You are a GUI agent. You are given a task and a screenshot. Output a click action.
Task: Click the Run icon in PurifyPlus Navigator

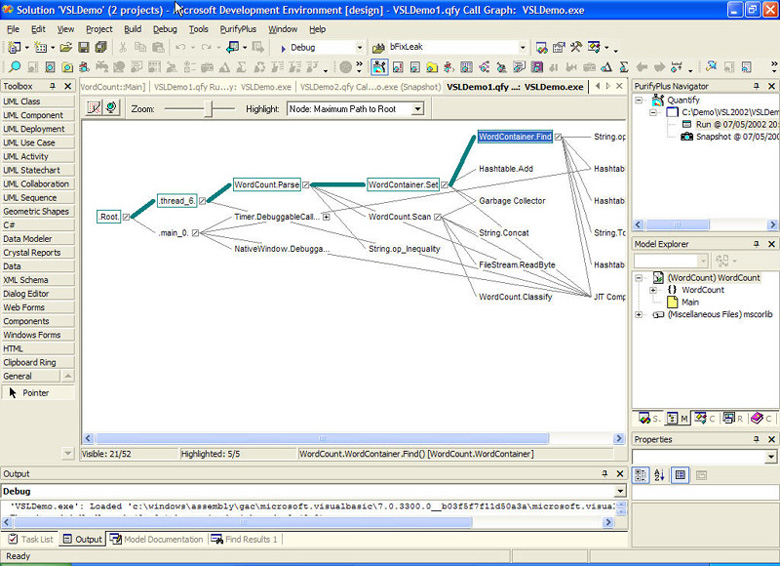686,124
